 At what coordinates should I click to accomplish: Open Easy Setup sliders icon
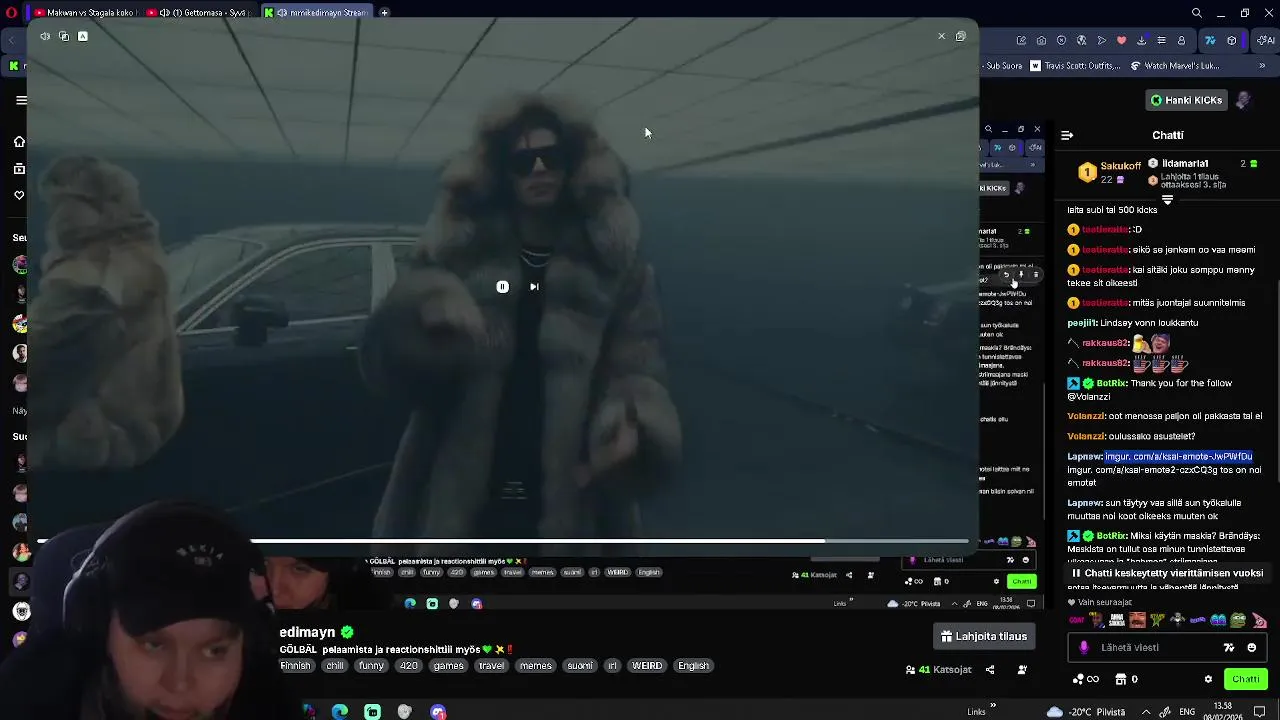click(1161, 41)
